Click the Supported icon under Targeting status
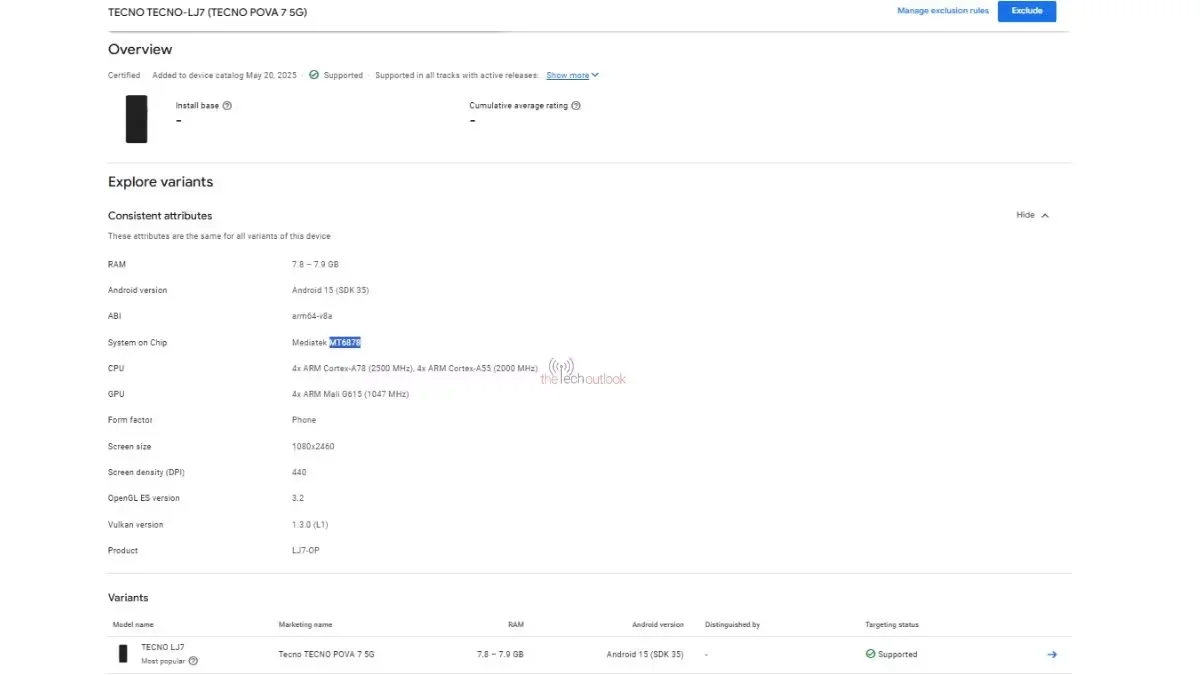The image size is (1200, 675). 871,654
